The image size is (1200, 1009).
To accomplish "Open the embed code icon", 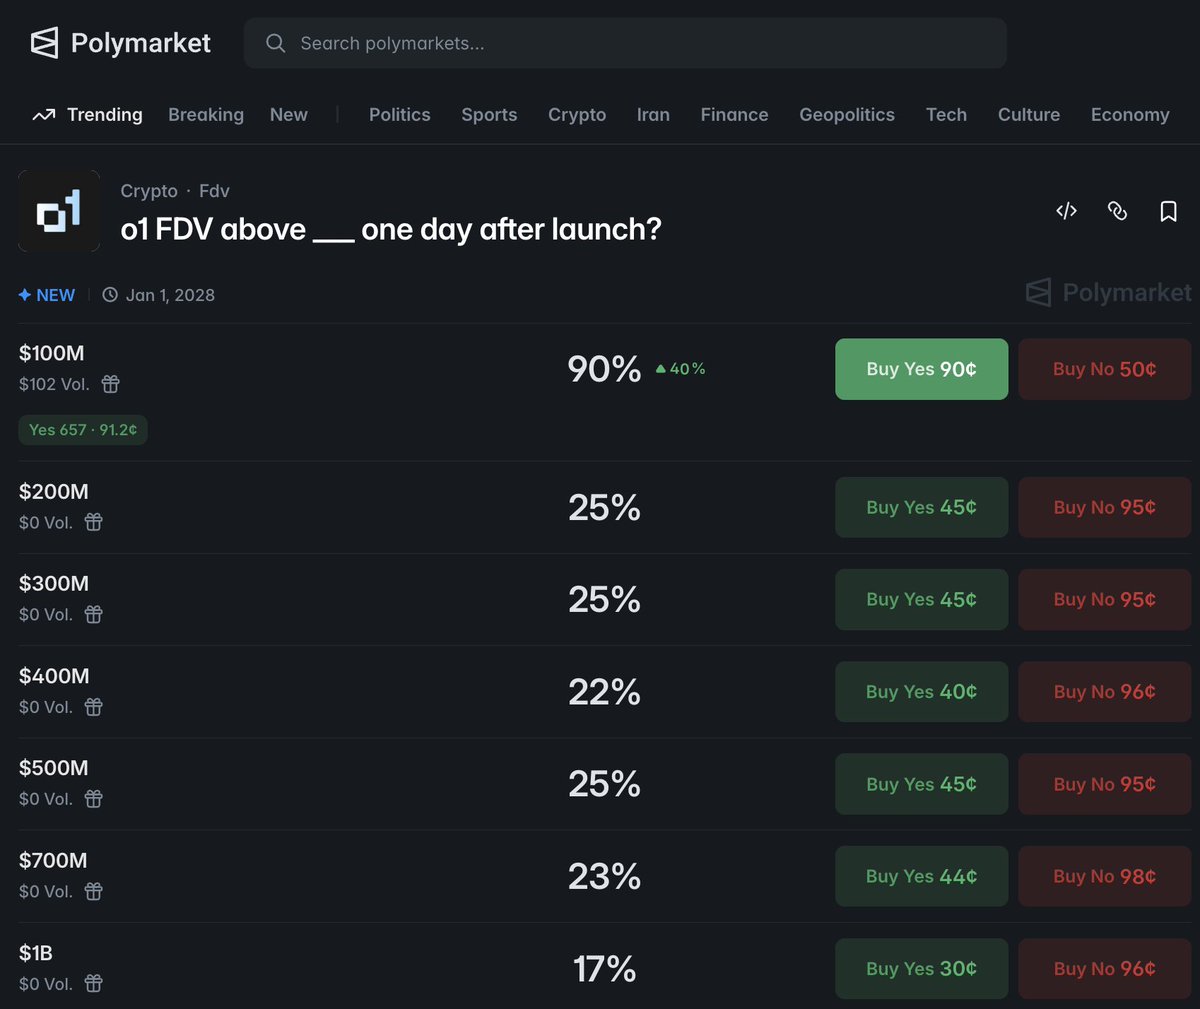I will 1066,211.
